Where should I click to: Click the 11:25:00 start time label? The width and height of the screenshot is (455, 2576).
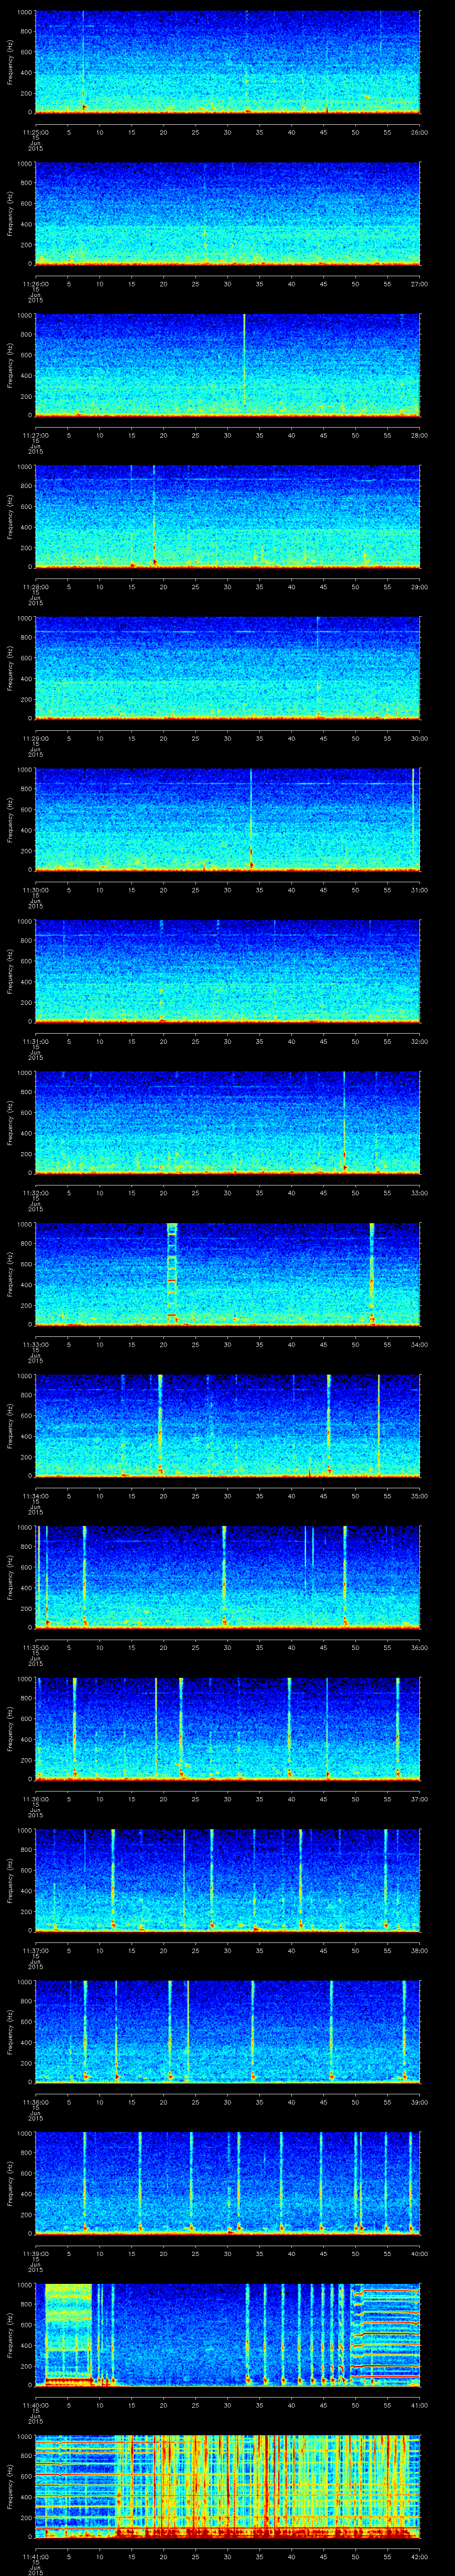tap(35, 132)
